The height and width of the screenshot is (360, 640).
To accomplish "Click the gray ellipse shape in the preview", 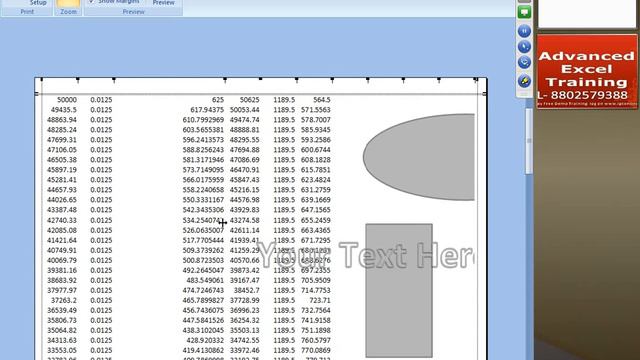I will pos(419,157).
